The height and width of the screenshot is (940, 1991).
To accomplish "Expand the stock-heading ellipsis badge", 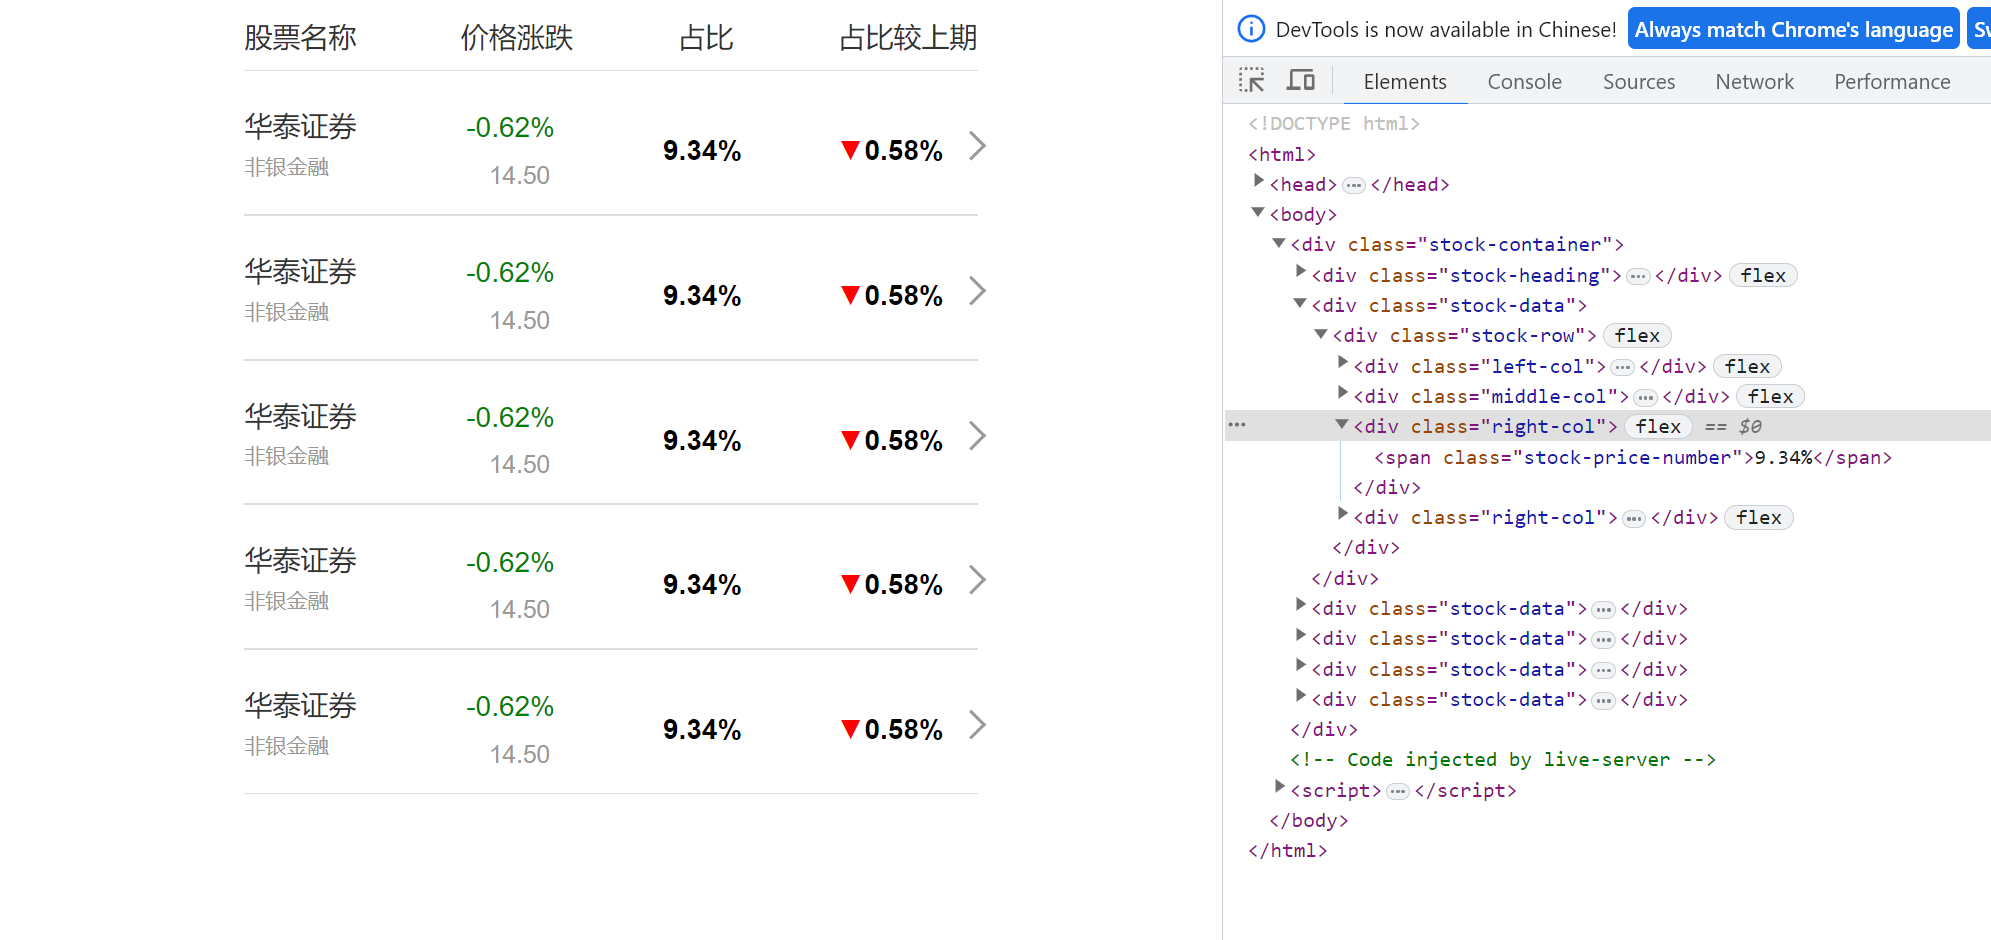I will (1638, 276).
